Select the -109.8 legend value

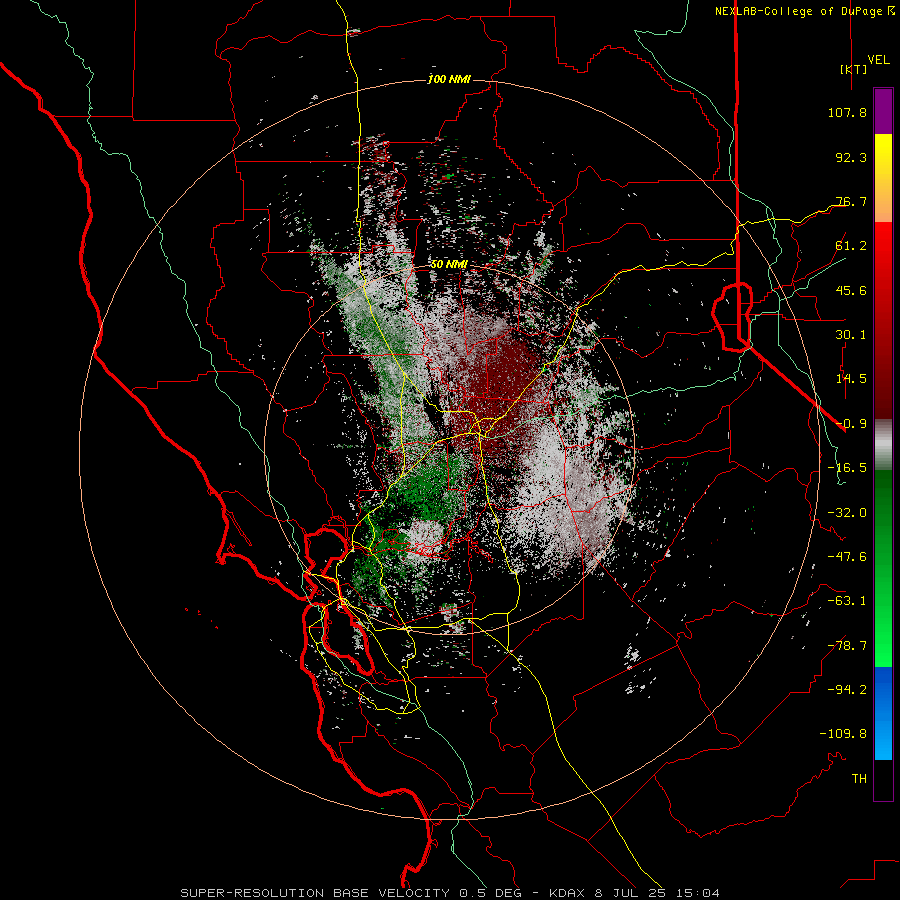pos(843,734)
